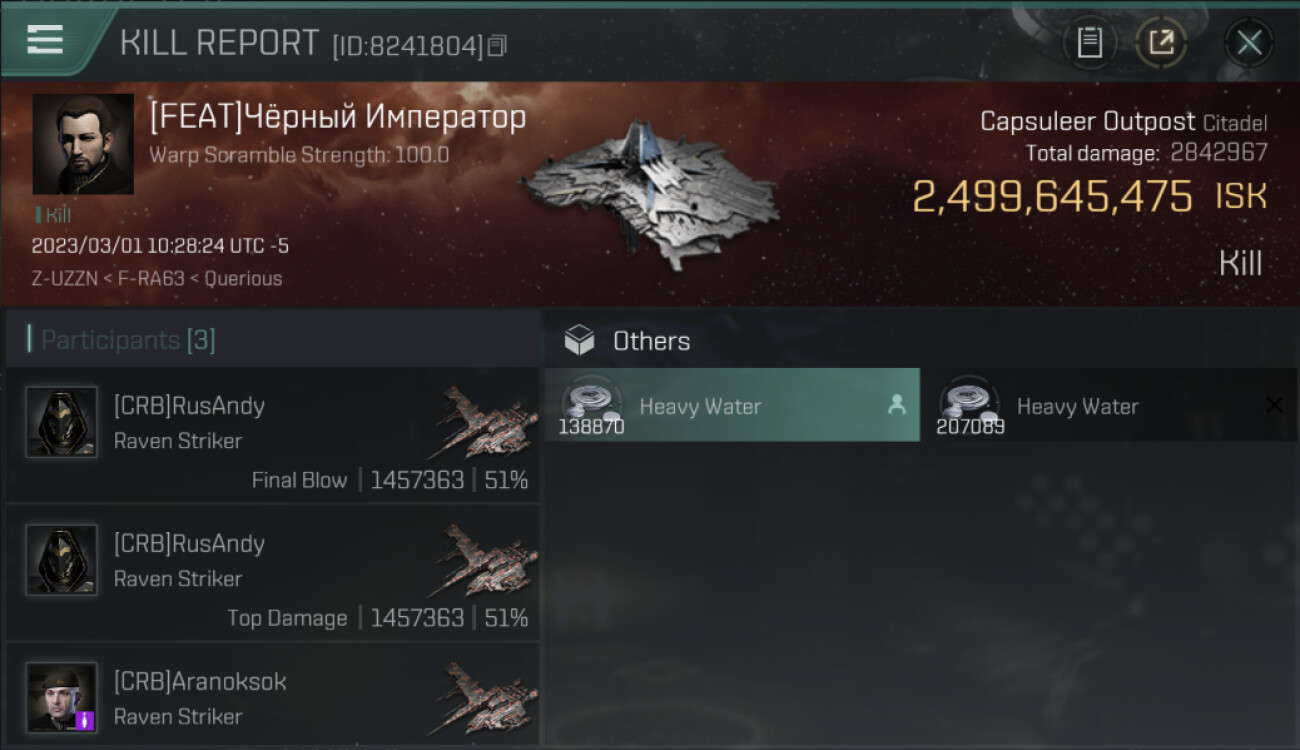Open the clipboard notes icon
The image size is (1300, 750).
point(1089,42)
